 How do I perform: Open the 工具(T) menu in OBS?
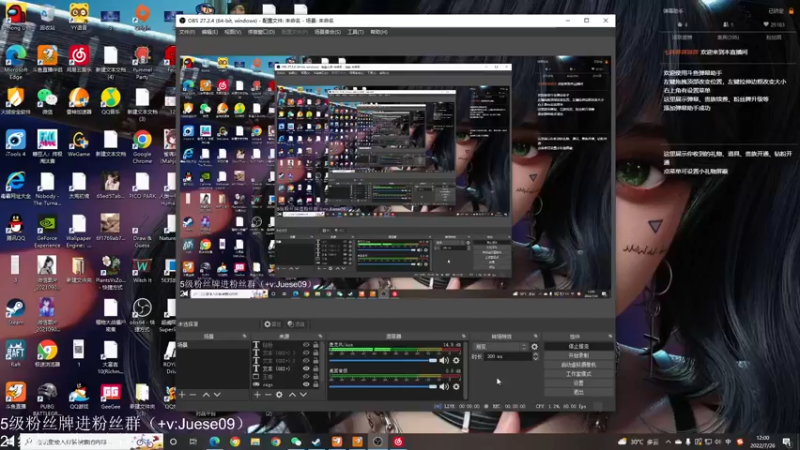click(x=355, y=32)
